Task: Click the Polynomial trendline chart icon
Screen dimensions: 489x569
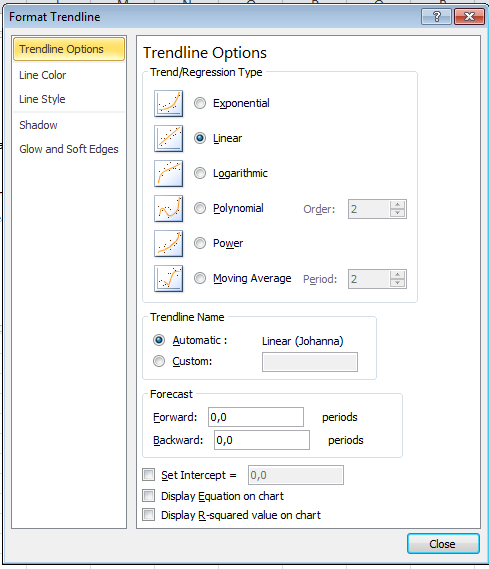Action: 168,208
